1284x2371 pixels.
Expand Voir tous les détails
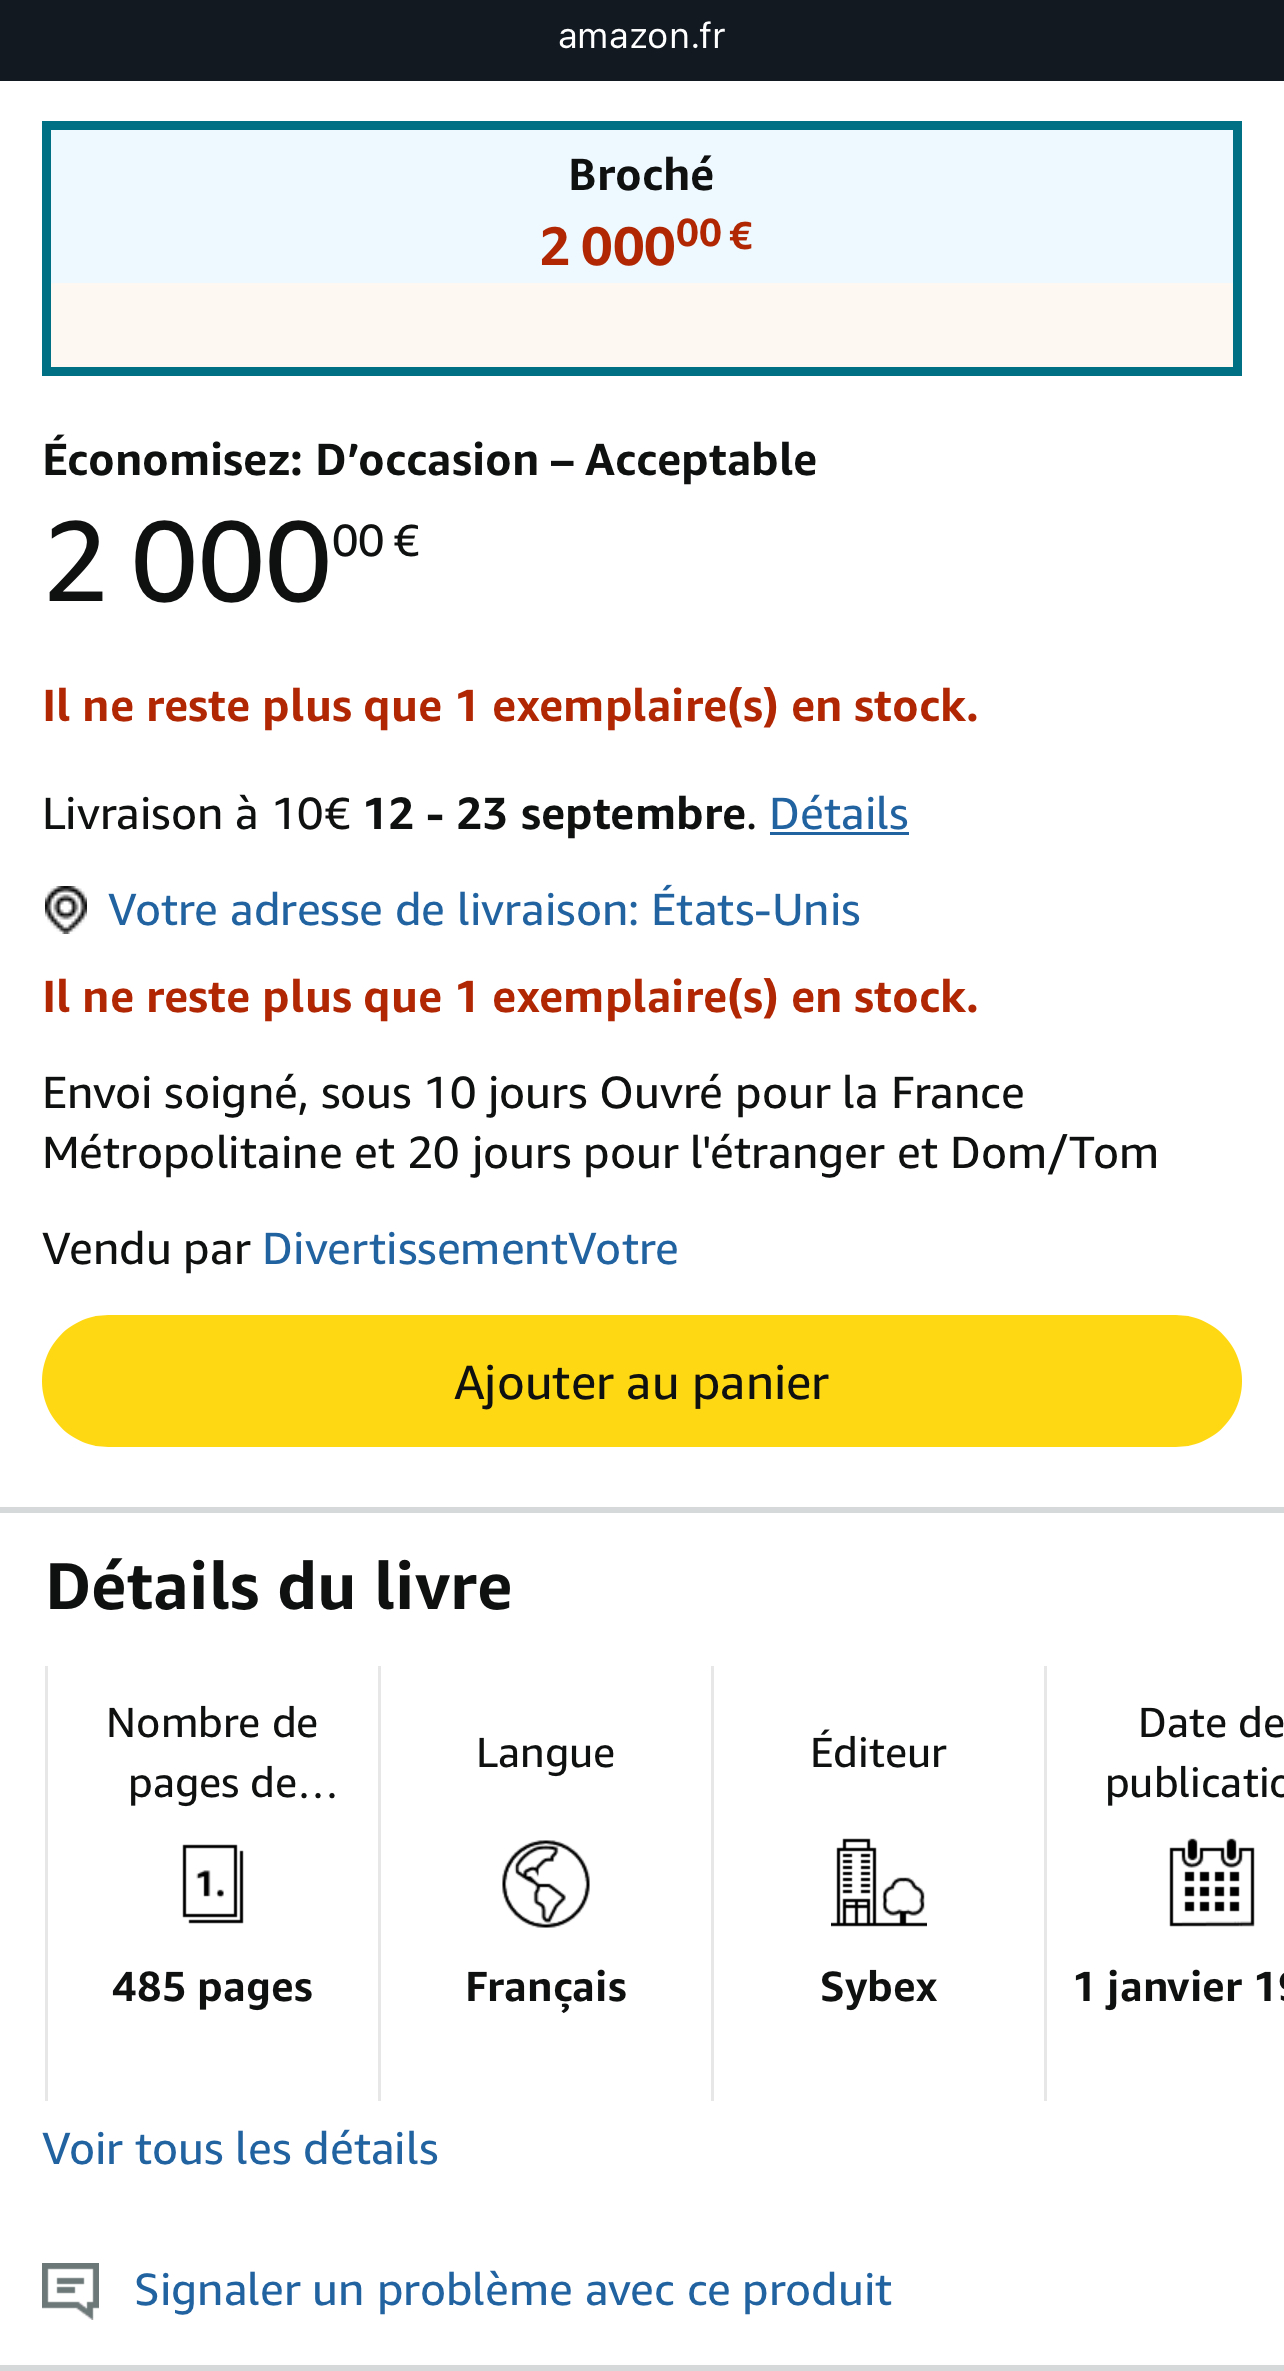coord(241,2149)
